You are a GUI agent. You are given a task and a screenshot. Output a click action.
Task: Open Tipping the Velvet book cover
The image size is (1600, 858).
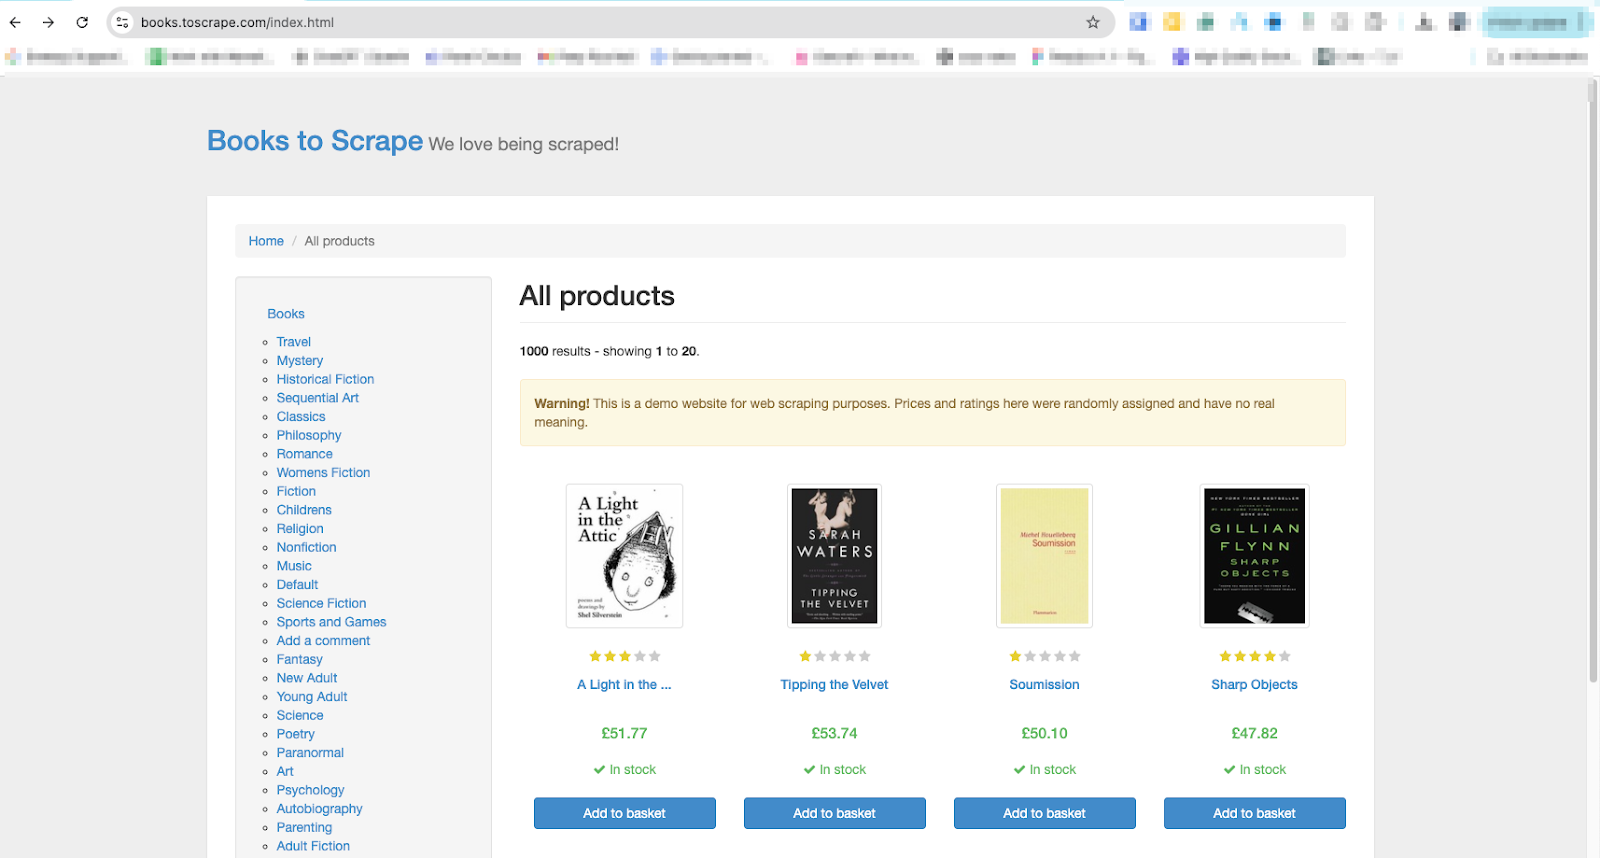834,556
